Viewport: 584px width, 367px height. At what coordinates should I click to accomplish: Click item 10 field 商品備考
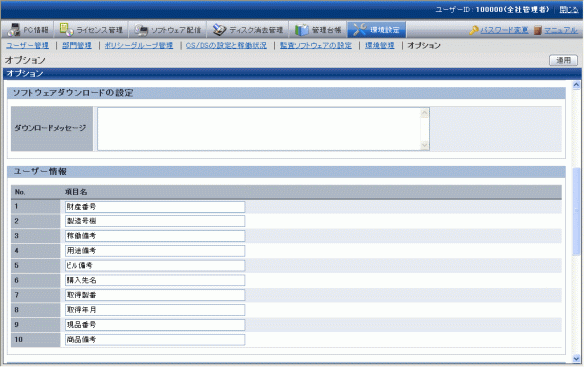point(155,340)
